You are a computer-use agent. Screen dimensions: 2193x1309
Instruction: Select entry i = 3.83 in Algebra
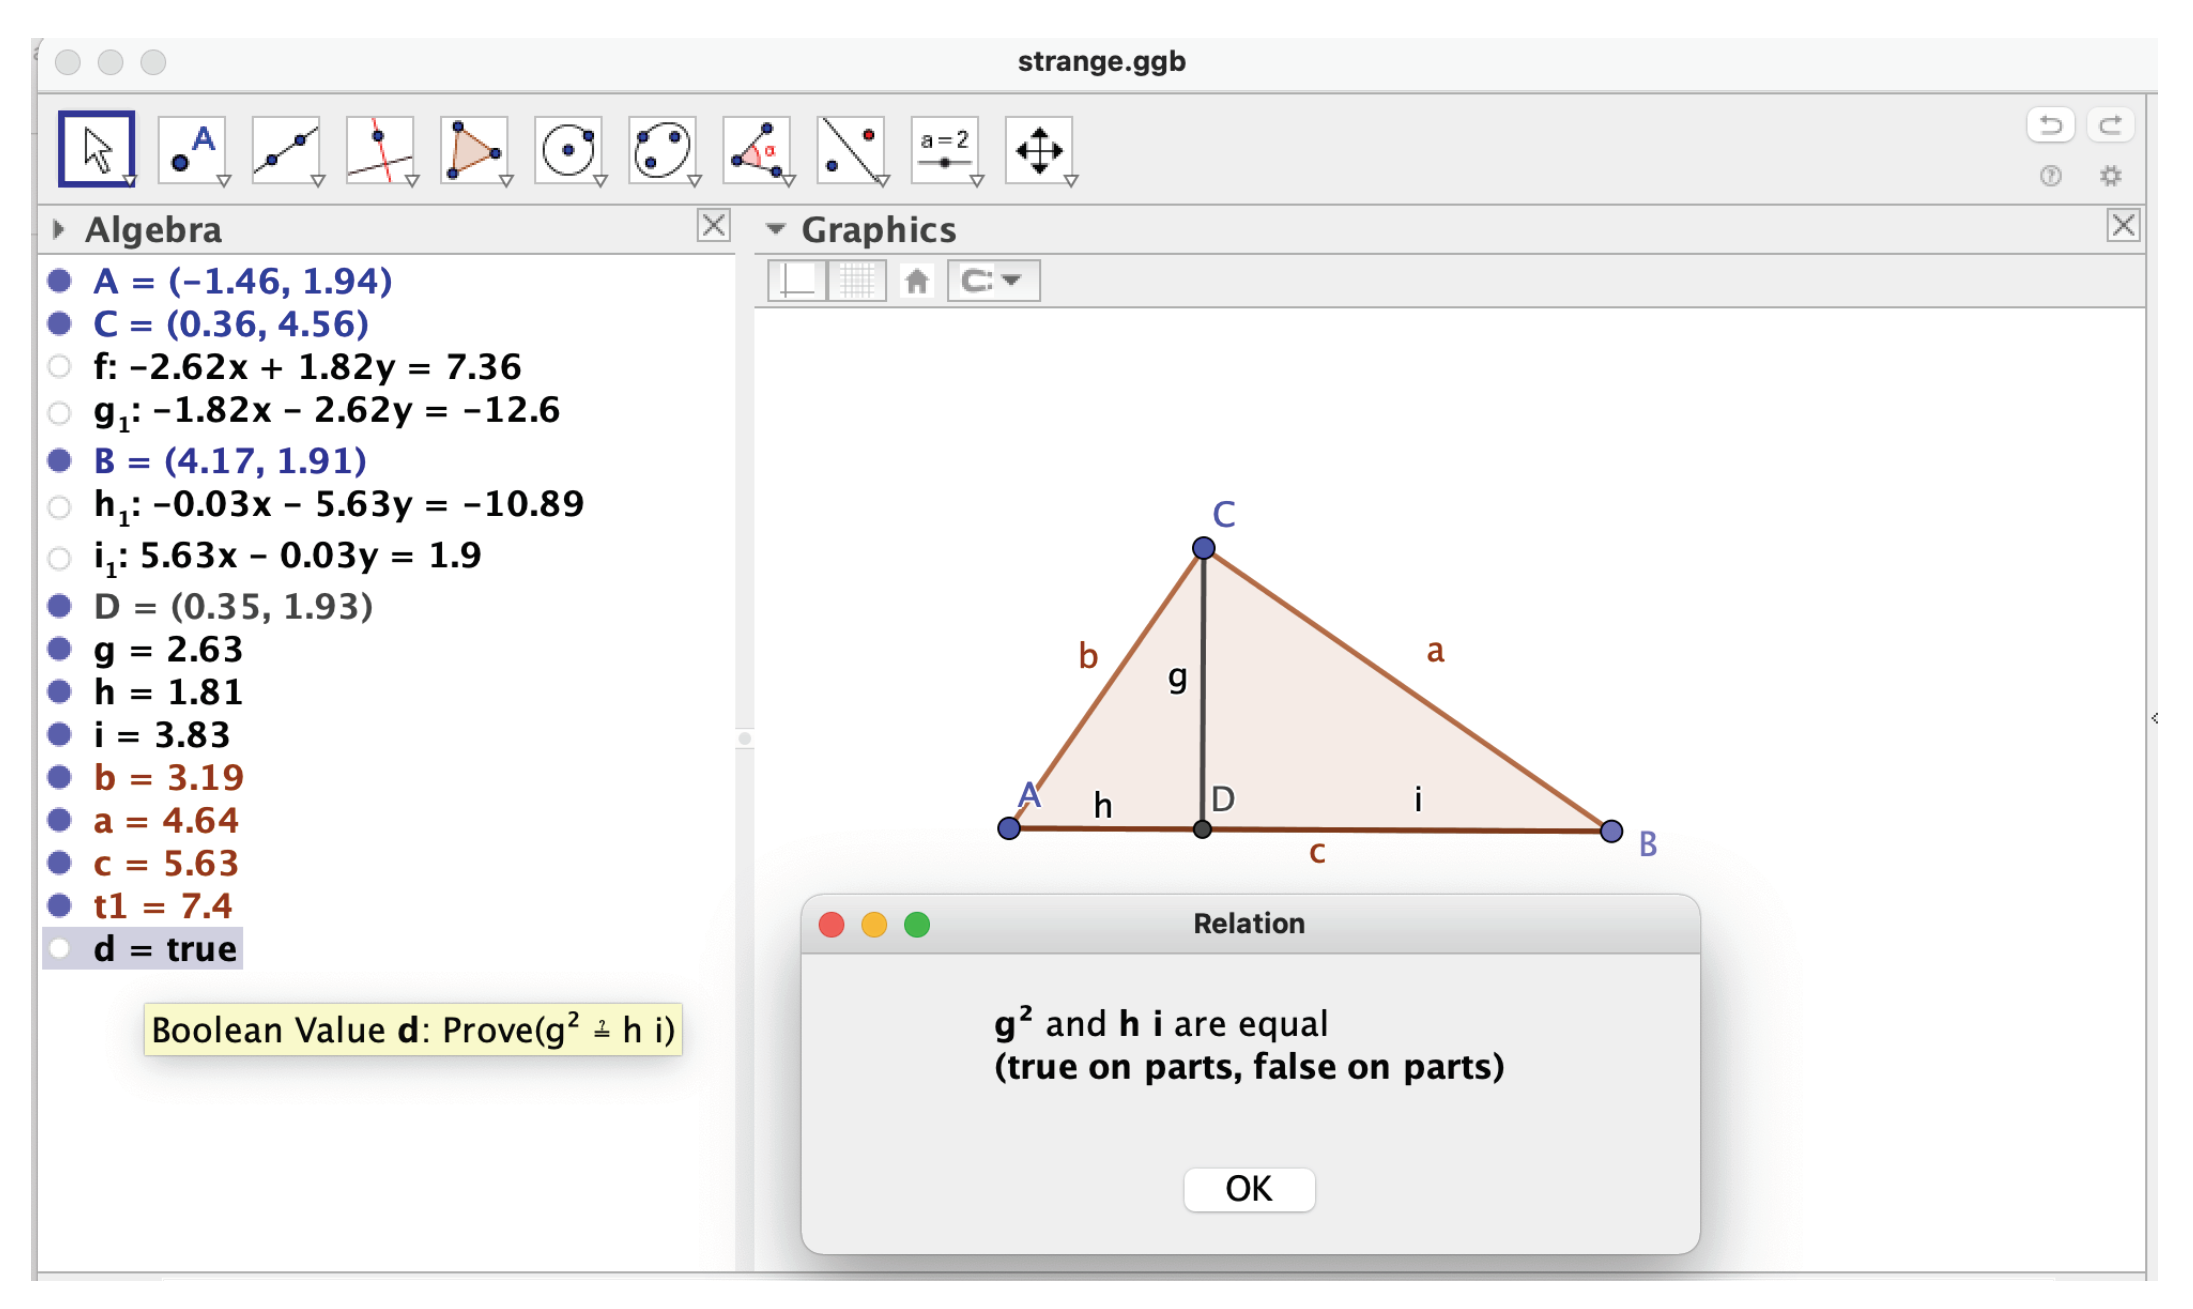[162, 735]
